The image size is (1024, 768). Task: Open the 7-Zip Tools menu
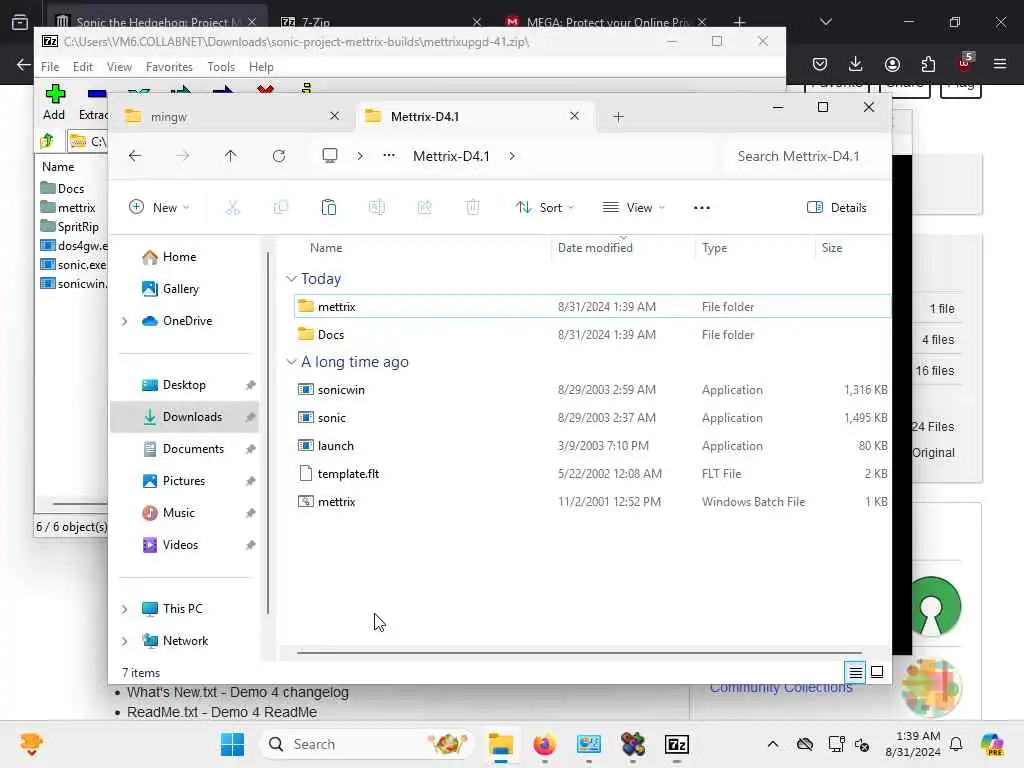click(x=221, y=67)
